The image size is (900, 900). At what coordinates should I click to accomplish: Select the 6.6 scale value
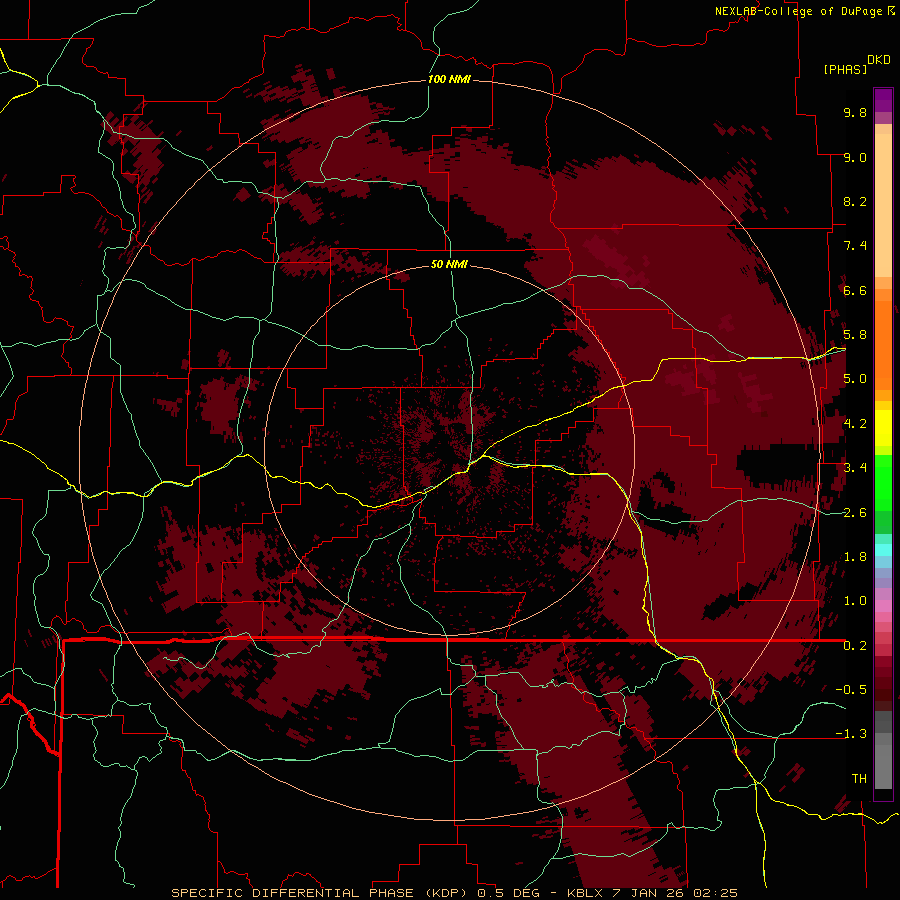coord(855,290)
